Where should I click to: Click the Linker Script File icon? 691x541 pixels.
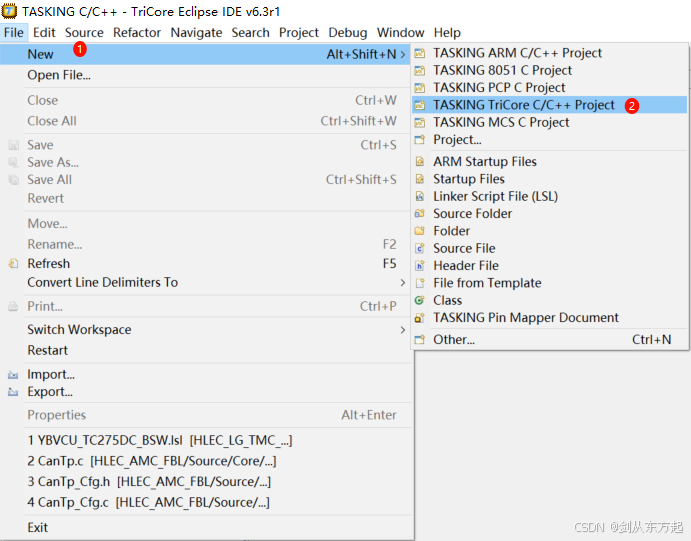420,196
